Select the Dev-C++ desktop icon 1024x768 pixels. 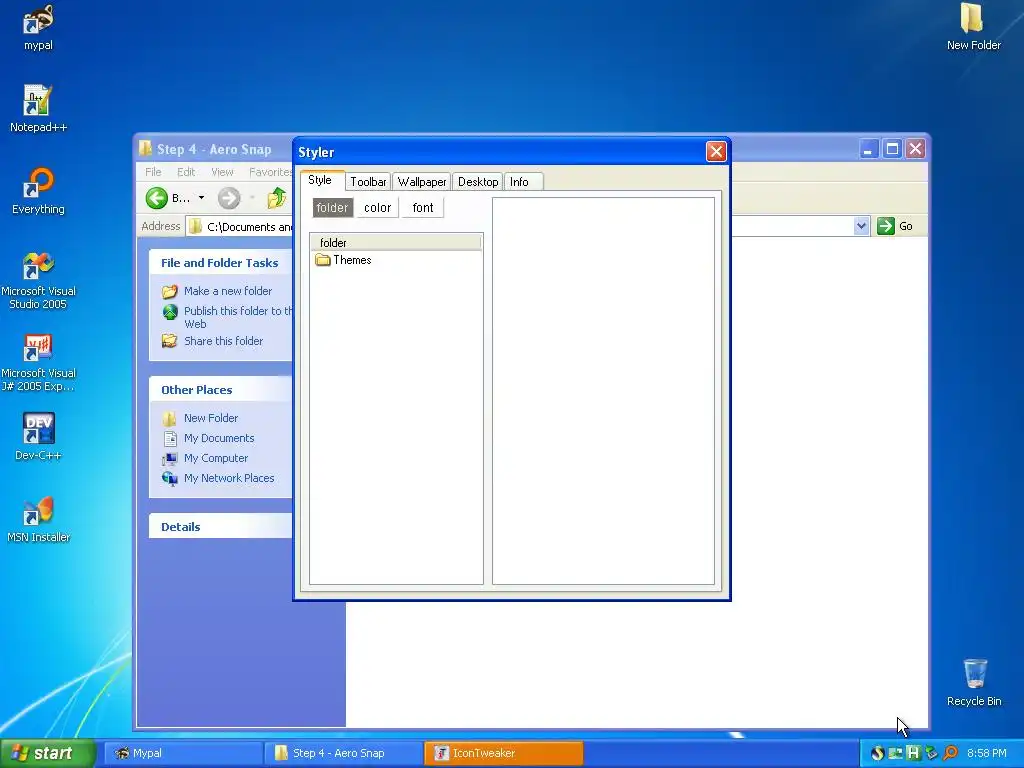[38, 436]
